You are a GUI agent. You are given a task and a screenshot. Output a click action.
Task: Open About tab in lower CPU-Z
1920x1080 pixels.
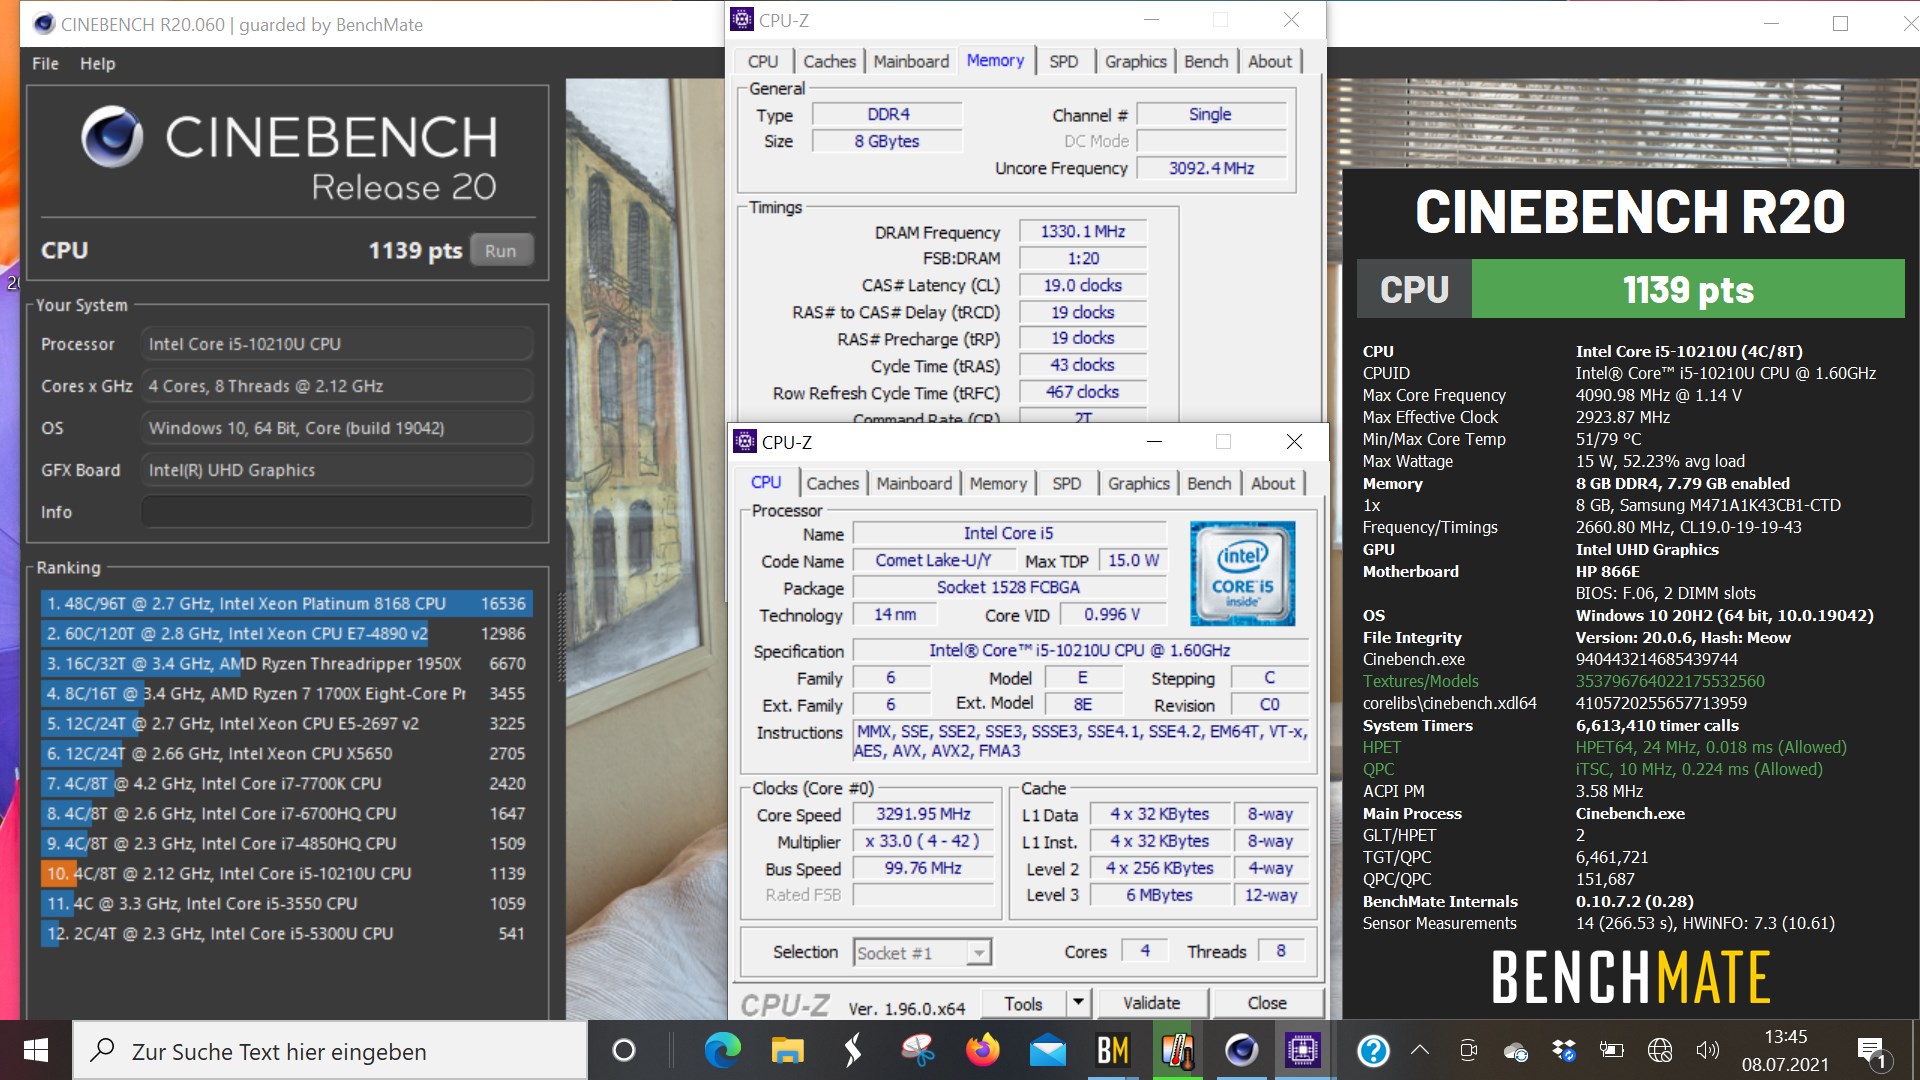(1273, 484)
